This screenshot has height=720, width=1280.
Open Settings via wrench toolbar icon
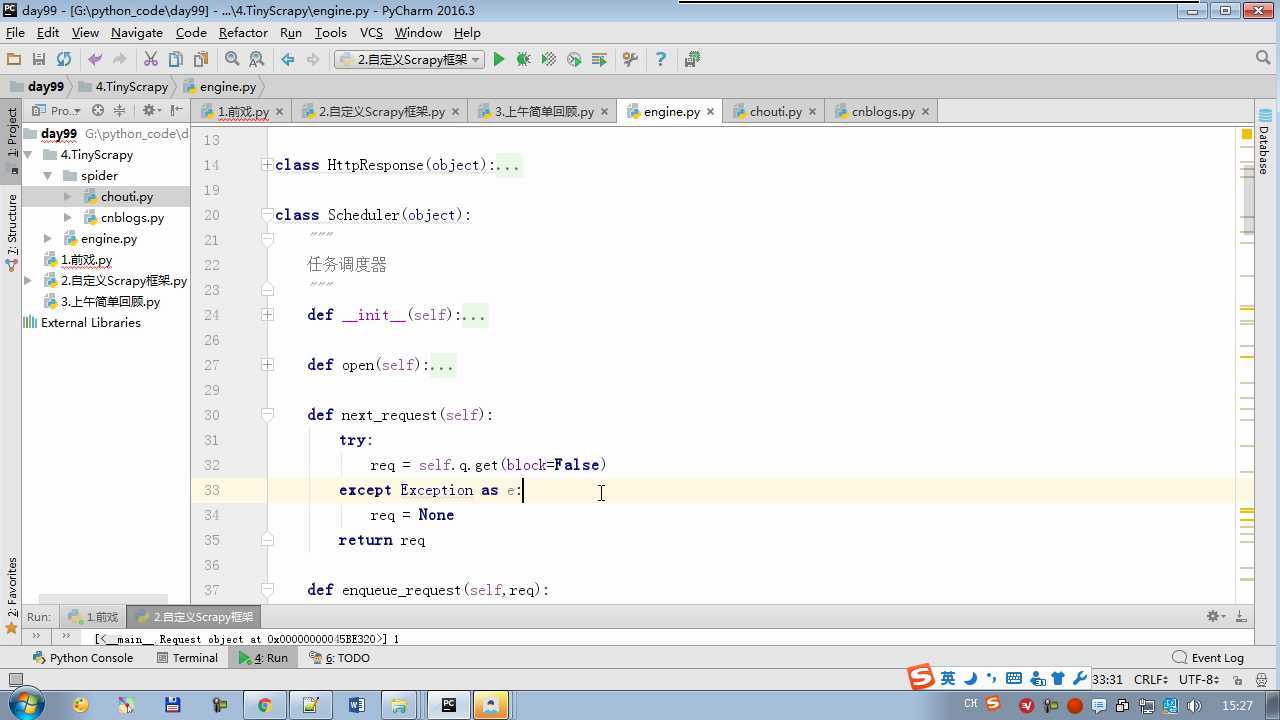coord(630,60)
